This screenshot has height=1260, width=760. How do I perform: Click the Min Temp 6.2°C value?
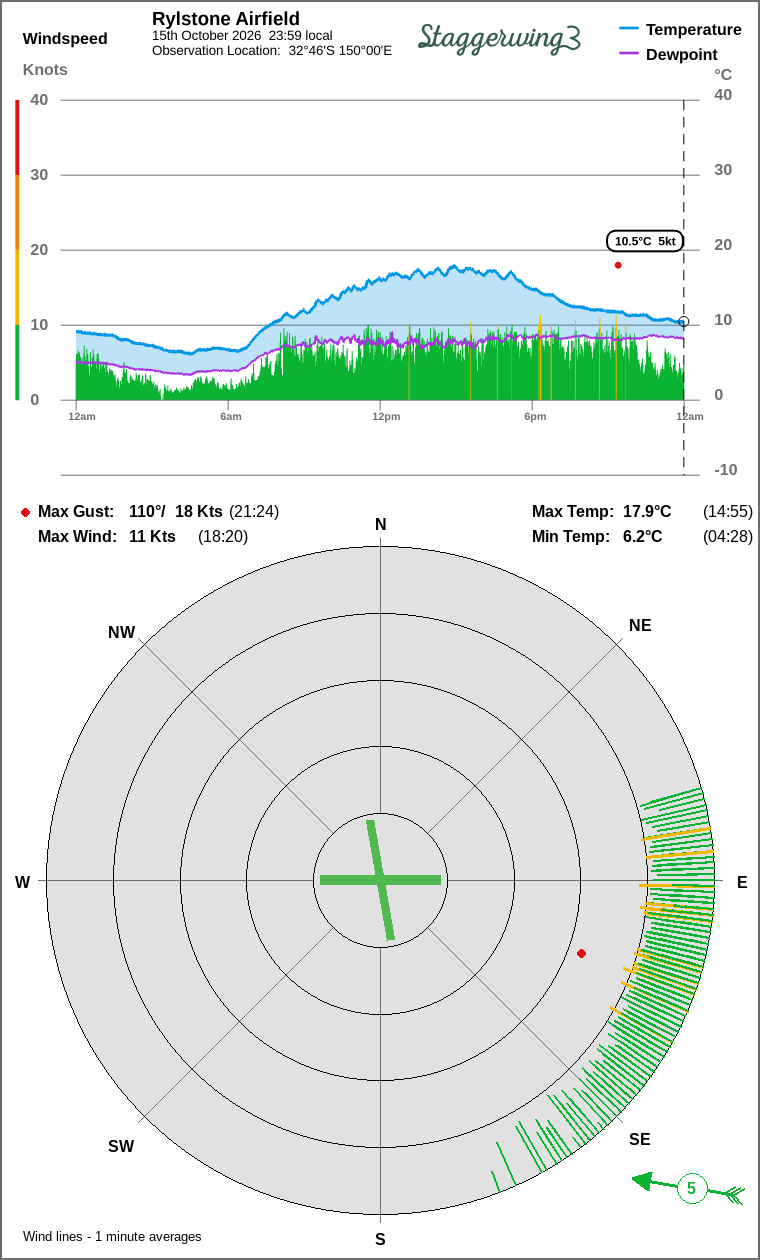coord(643,536)
